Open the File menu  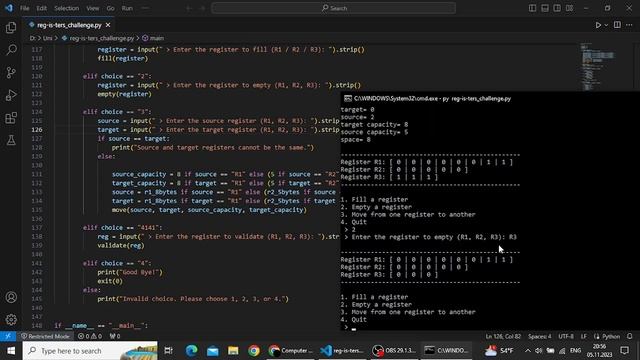point(24,8)
